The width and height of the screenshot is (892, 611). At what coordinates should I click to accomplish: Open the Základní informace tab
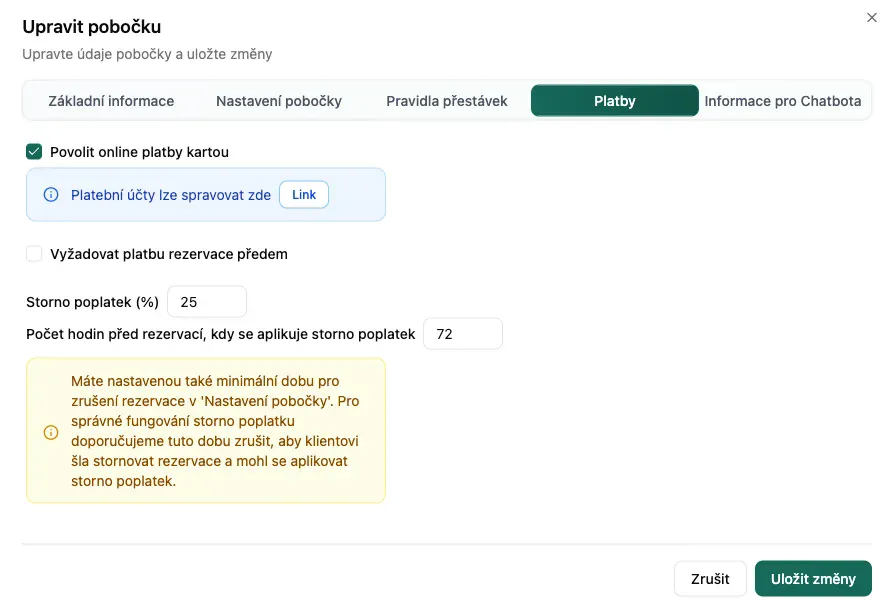111,101
